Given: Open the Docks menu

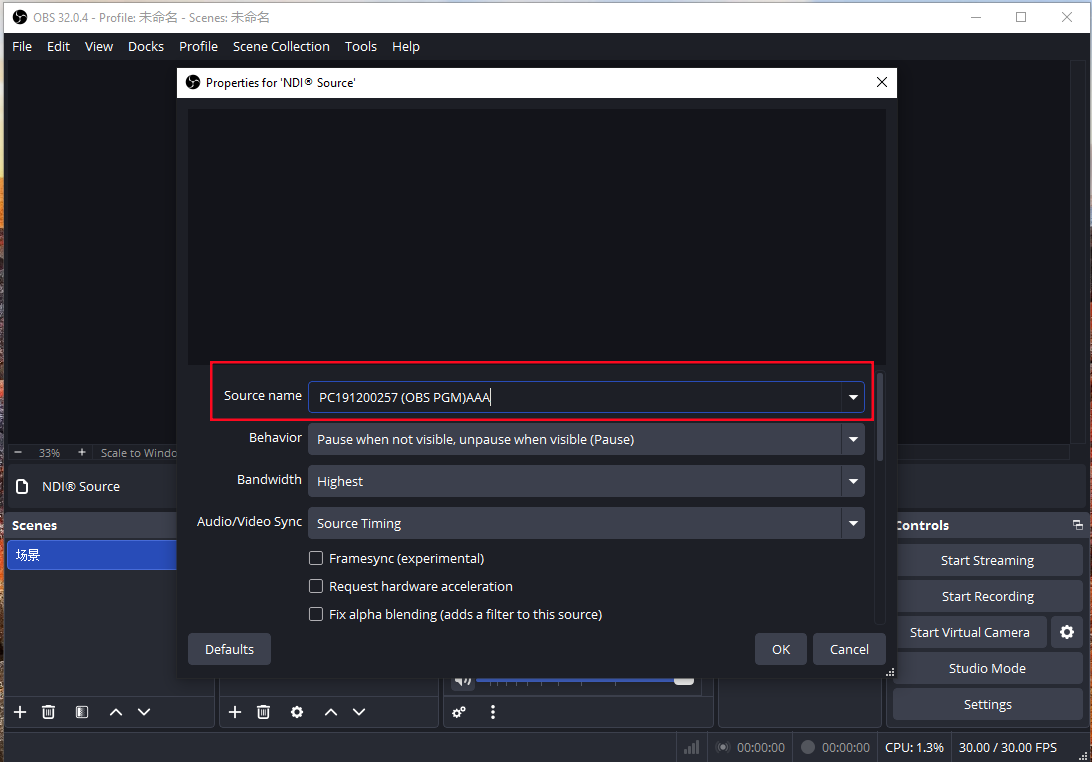Looking at the screenshot, I should point(146,46).
